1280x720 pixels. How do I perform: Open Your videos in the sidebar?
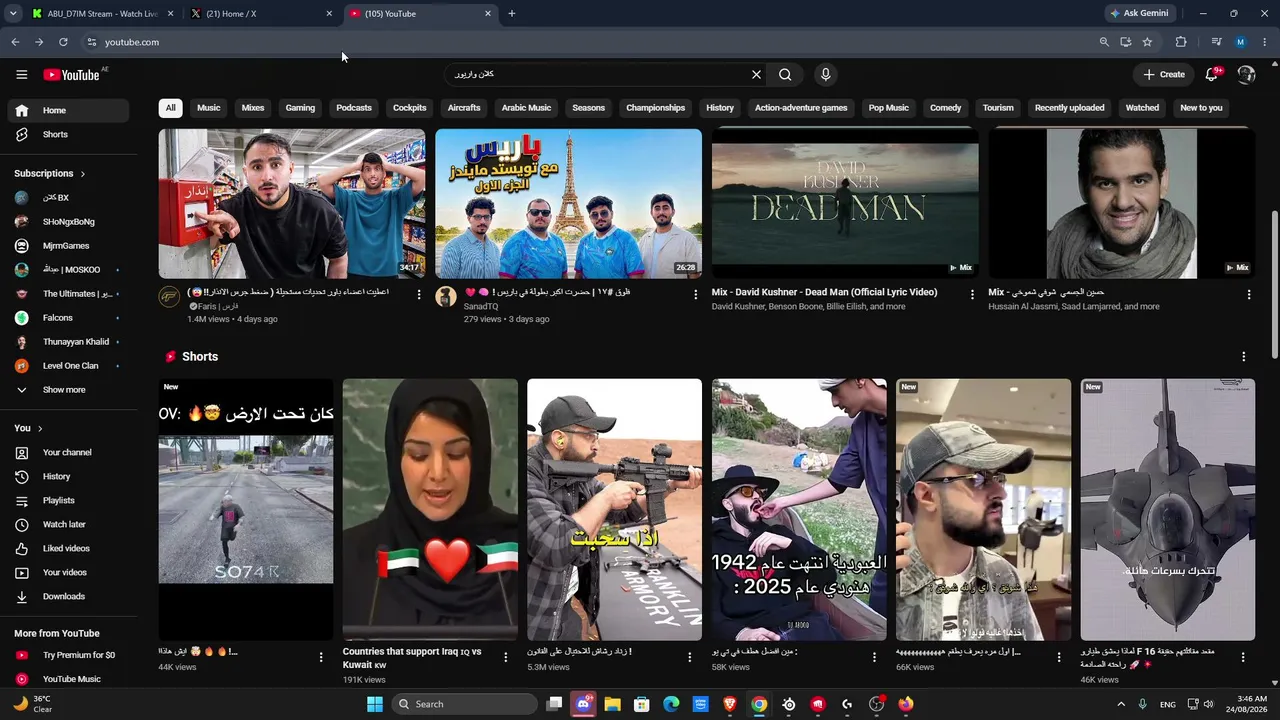click(68, 572)
